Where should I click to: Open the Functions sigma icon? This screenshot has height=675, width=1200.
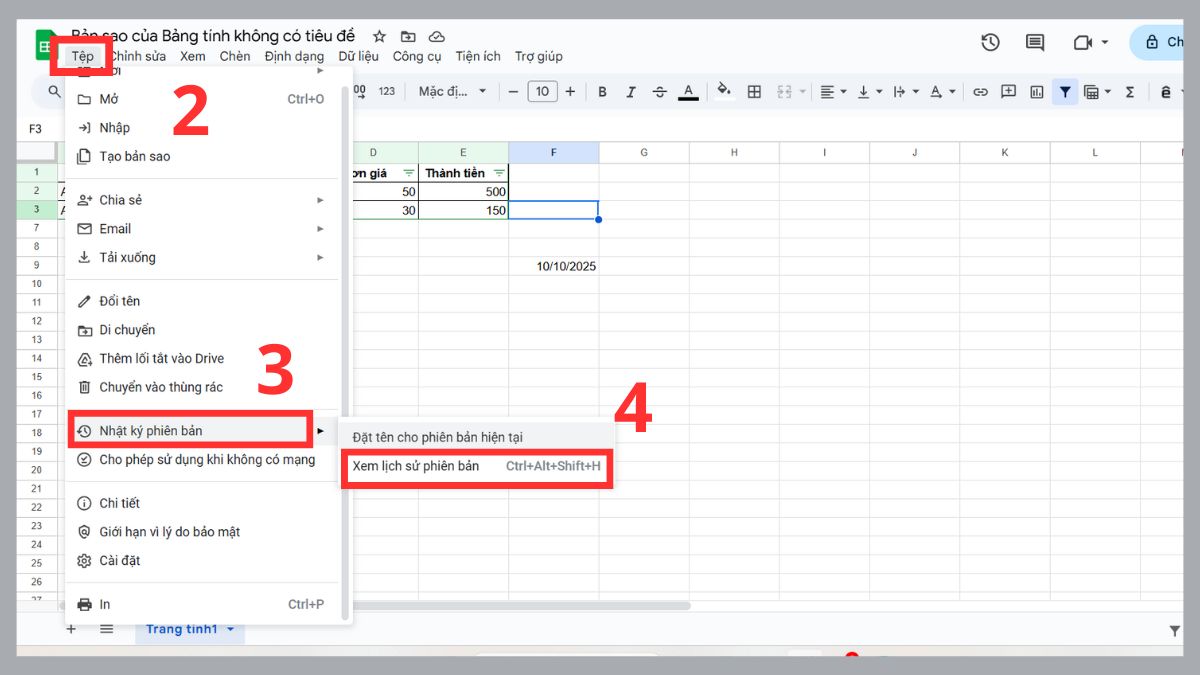click(x=1130, y=92)
